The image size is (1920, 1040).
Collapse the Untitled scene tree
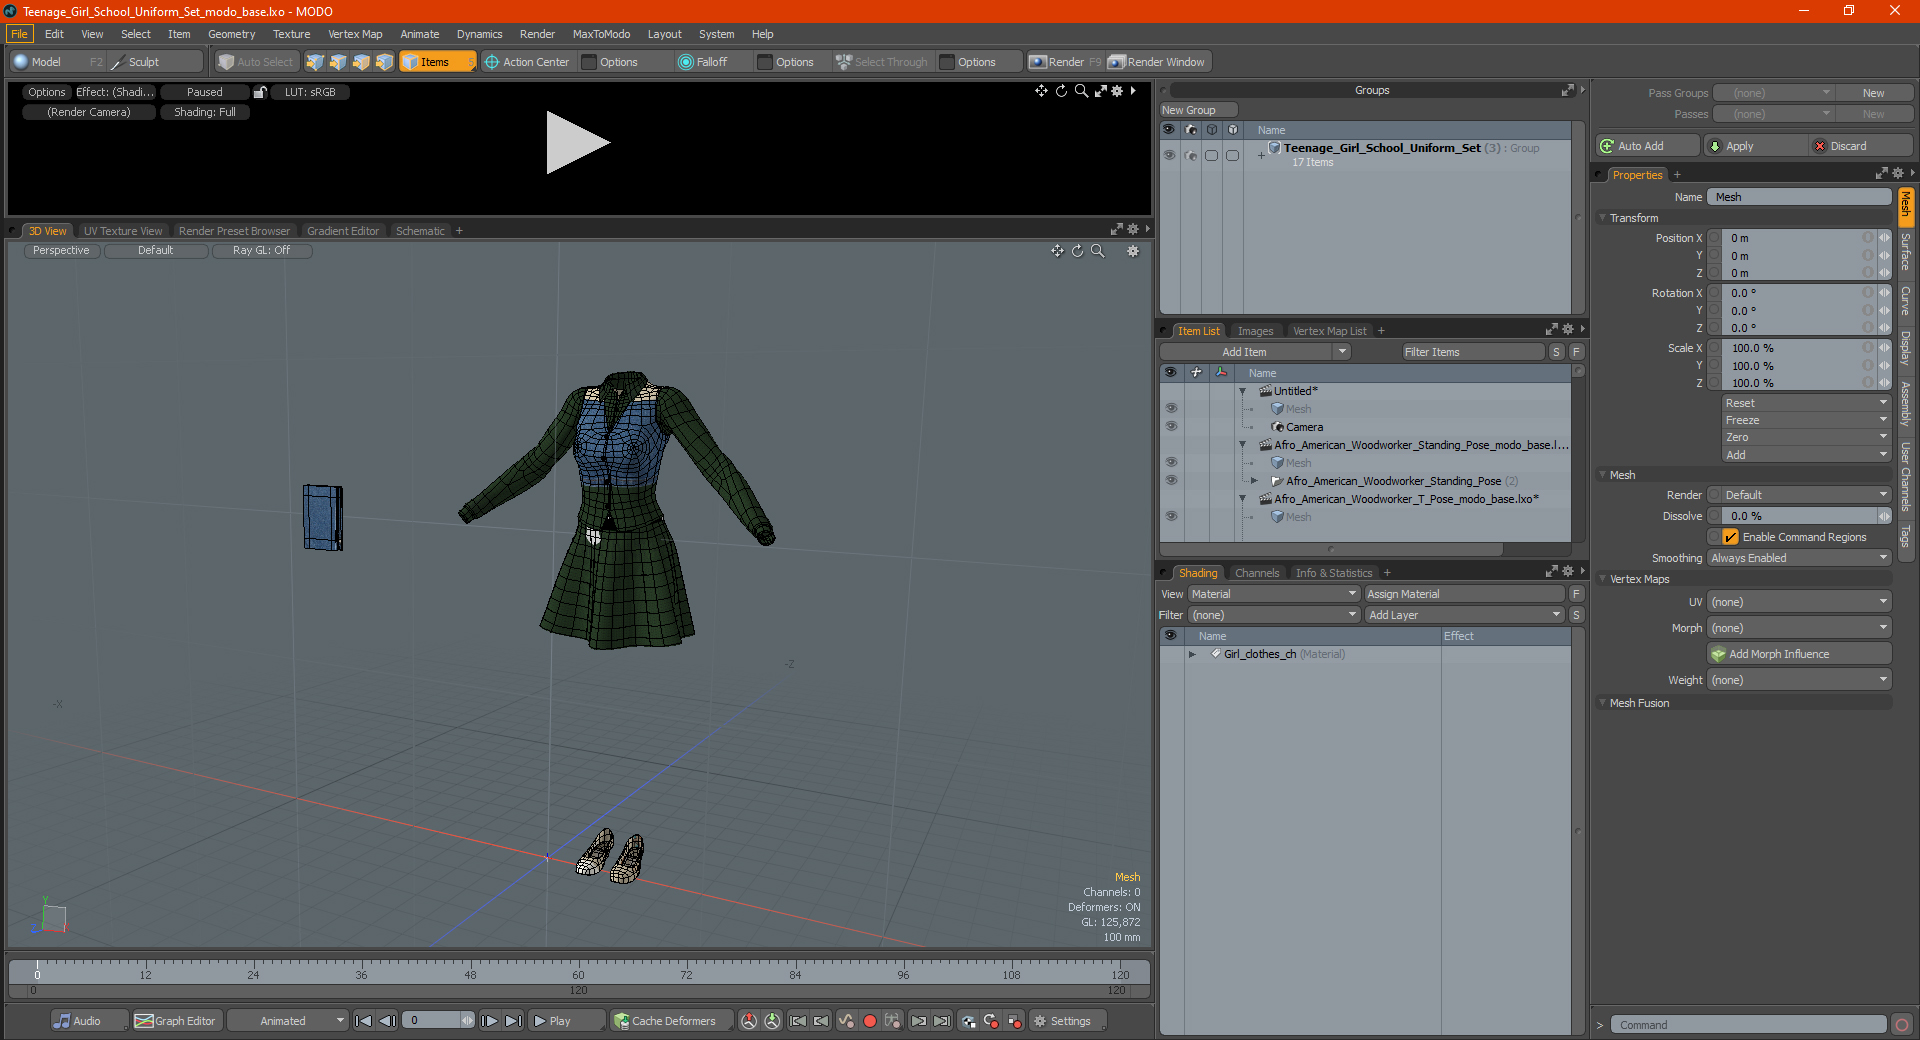[1243, 391]
